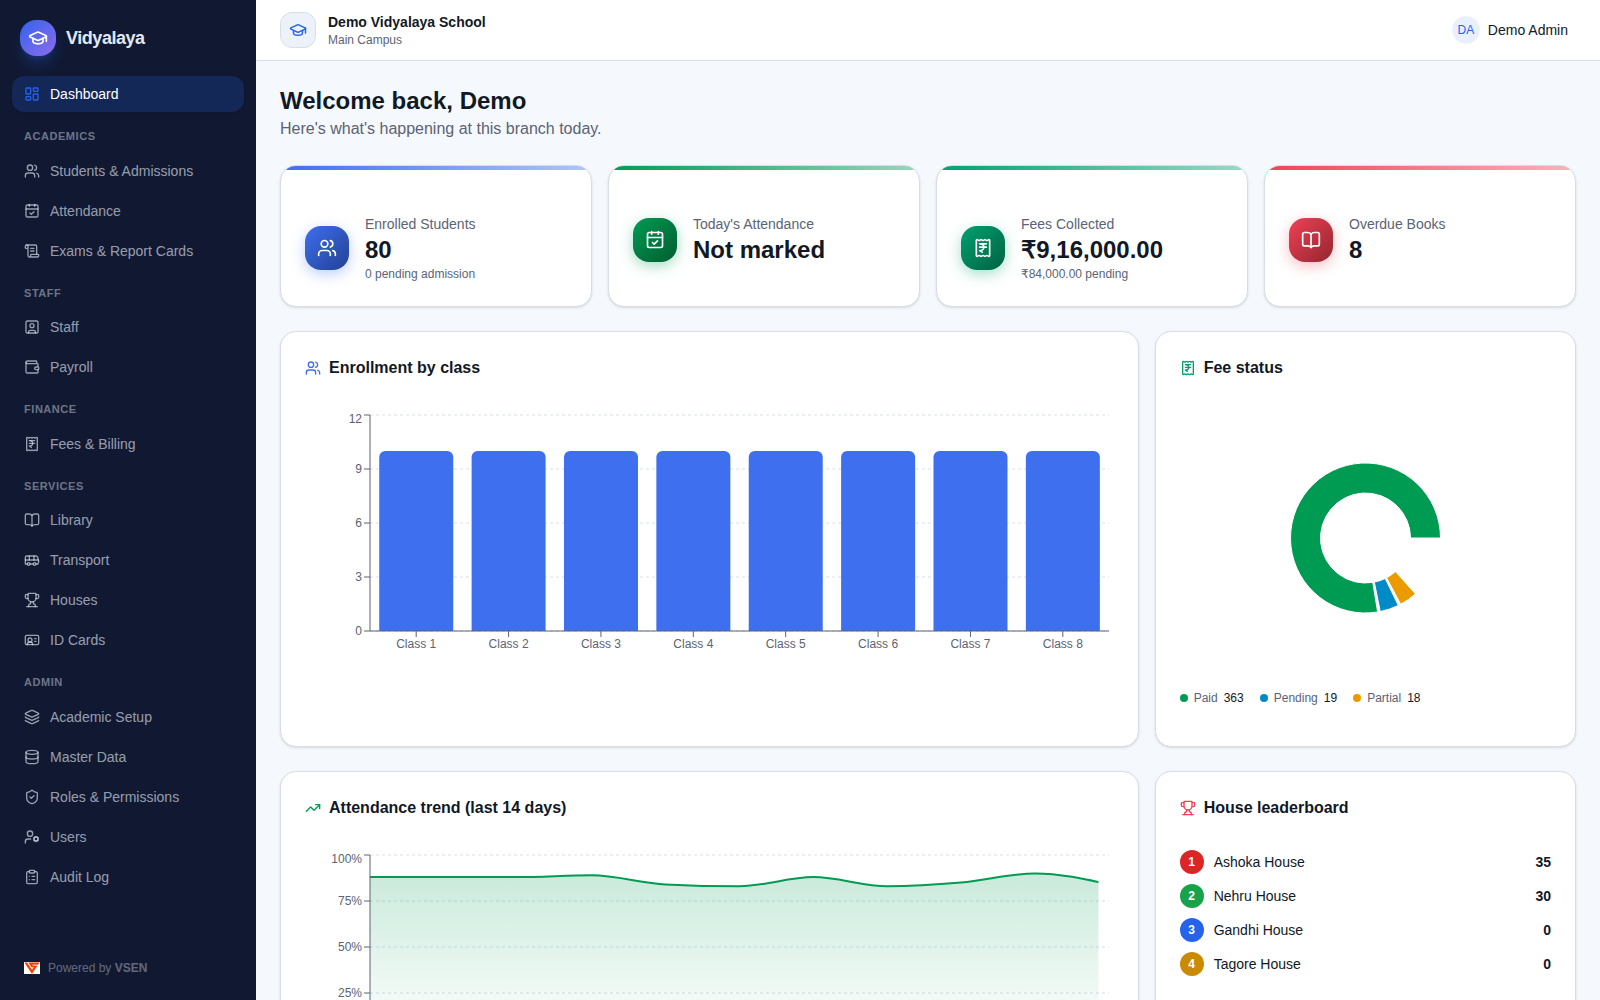The height and width of the screenshot is (1000, 1600).
Task: Open the Library section
Action: tap(128, 520)
